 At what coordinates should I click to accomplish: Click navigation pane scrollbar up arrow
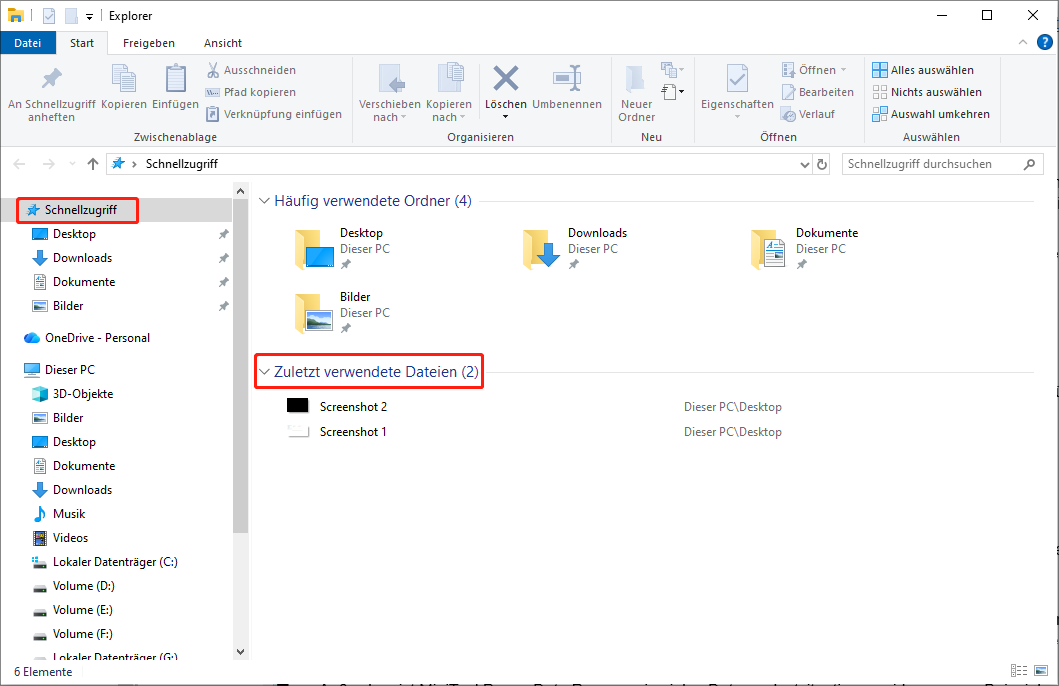click(240, 192)
